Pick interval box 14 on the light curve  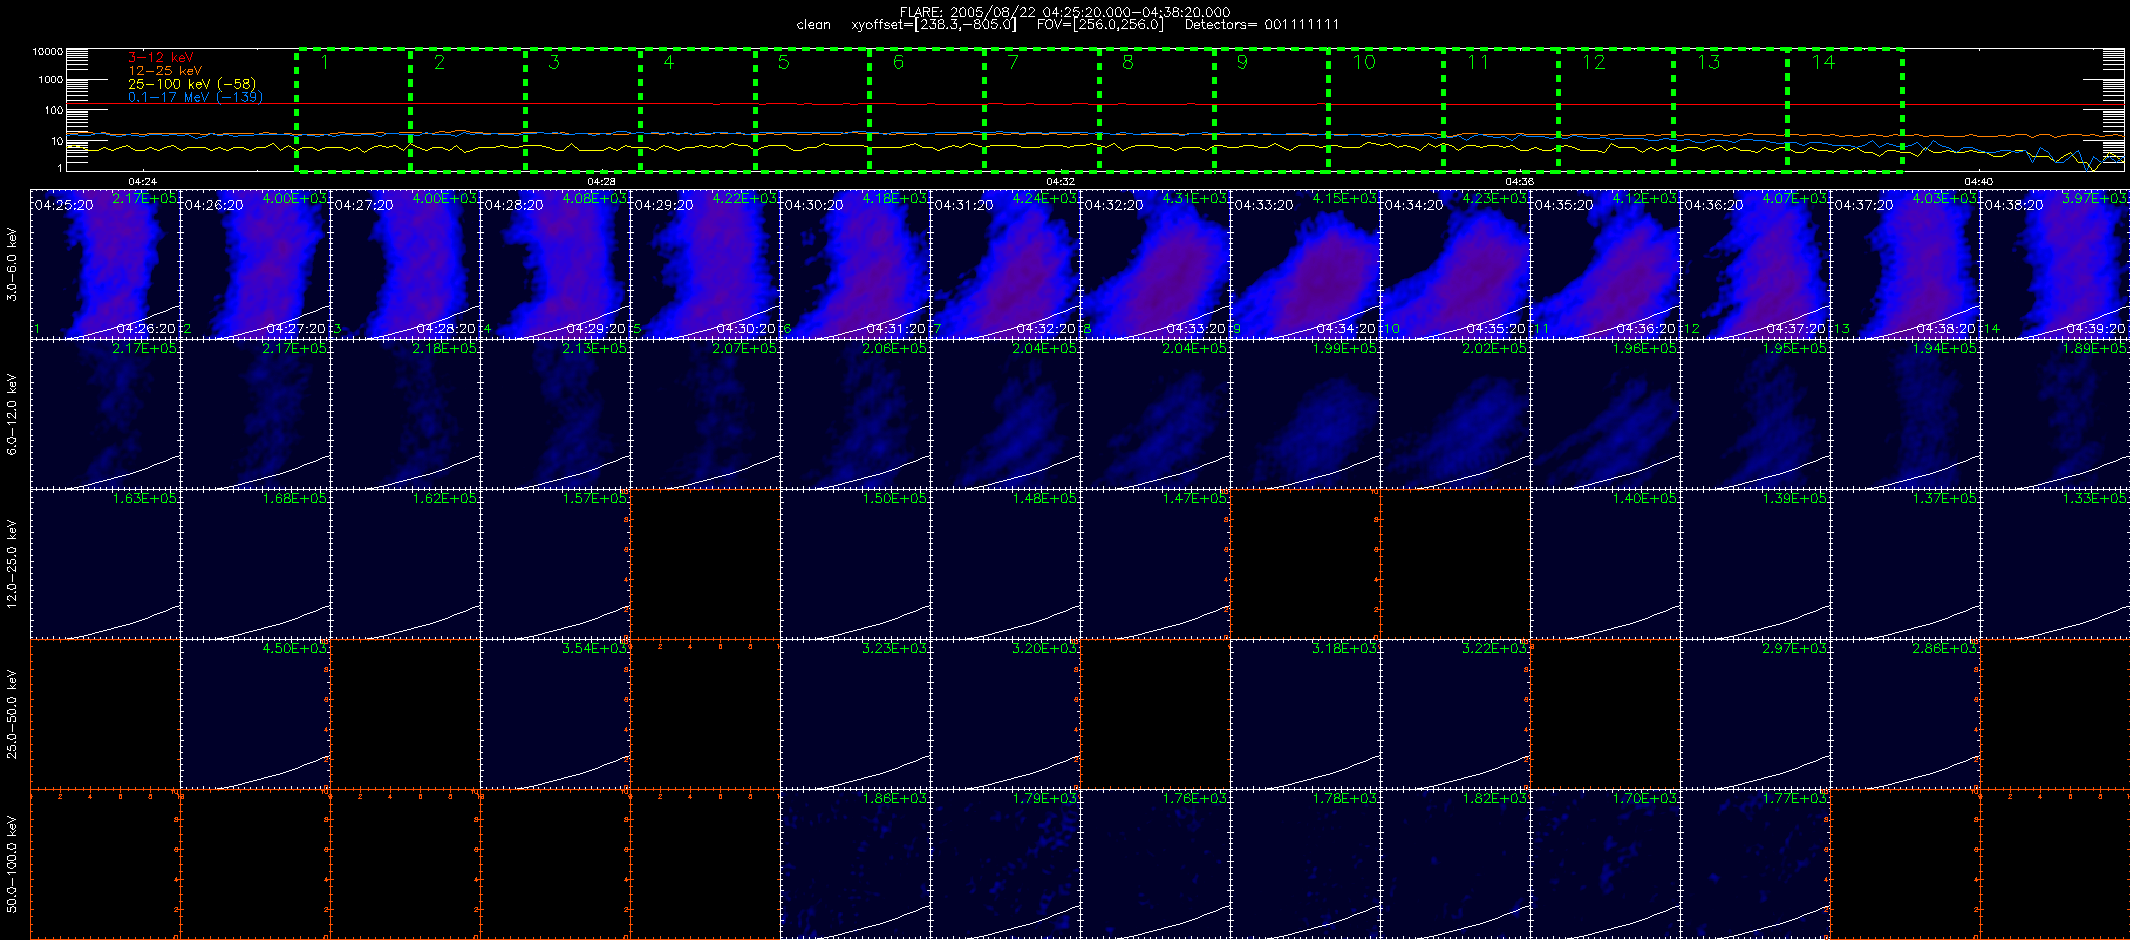[x=1845, y=110]
